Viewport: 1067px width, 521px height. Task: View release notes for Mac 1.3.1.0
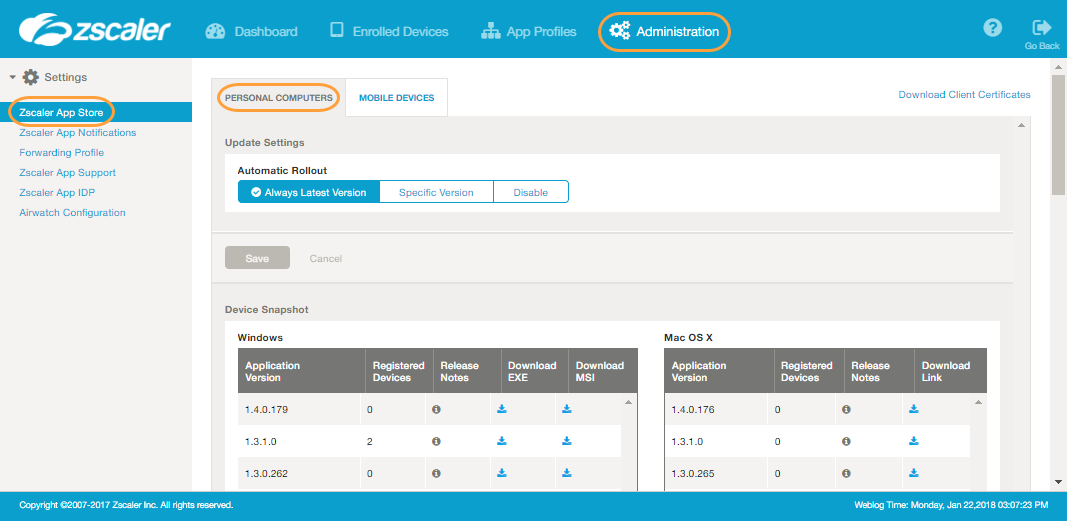point(846,441)
